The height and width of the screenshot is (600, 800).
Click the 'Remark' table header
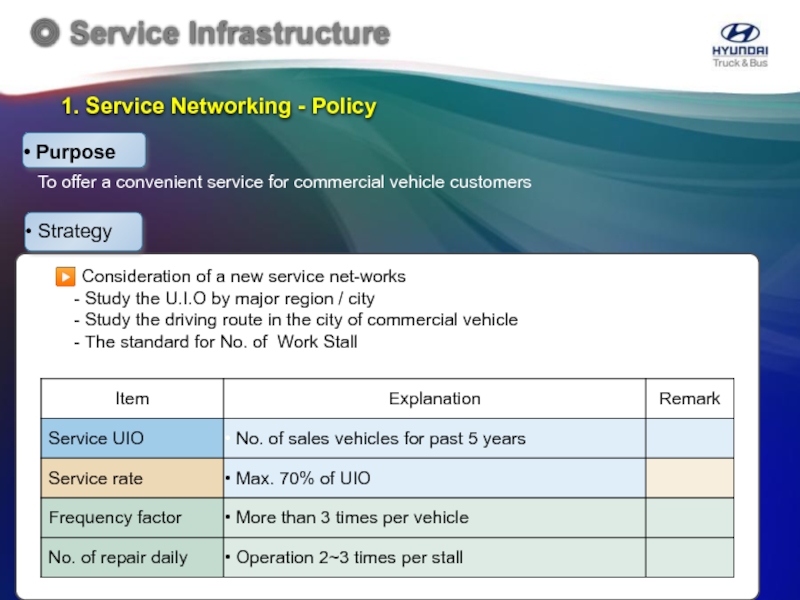point(690,398)
